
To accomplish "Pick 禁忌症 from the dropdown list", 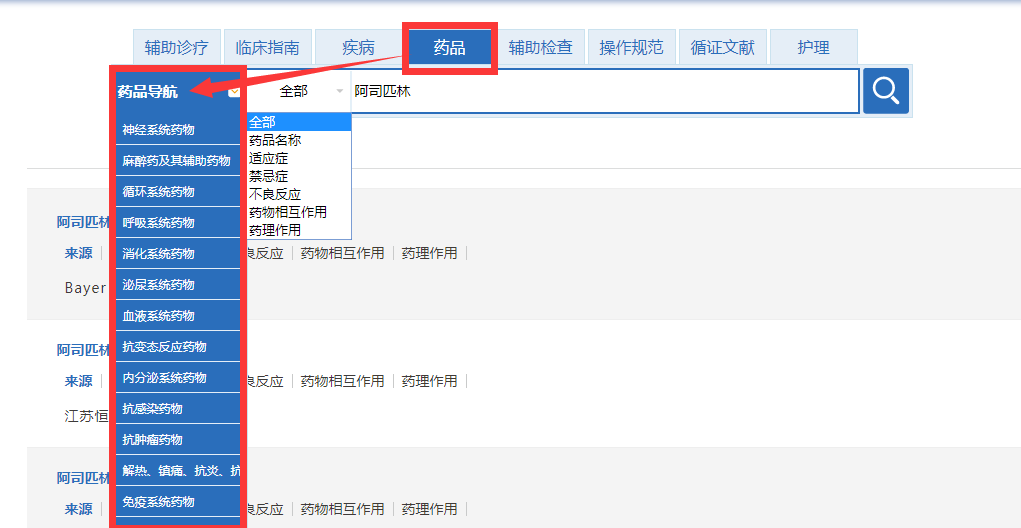I will pyautogui.click(x=299, y=176).
